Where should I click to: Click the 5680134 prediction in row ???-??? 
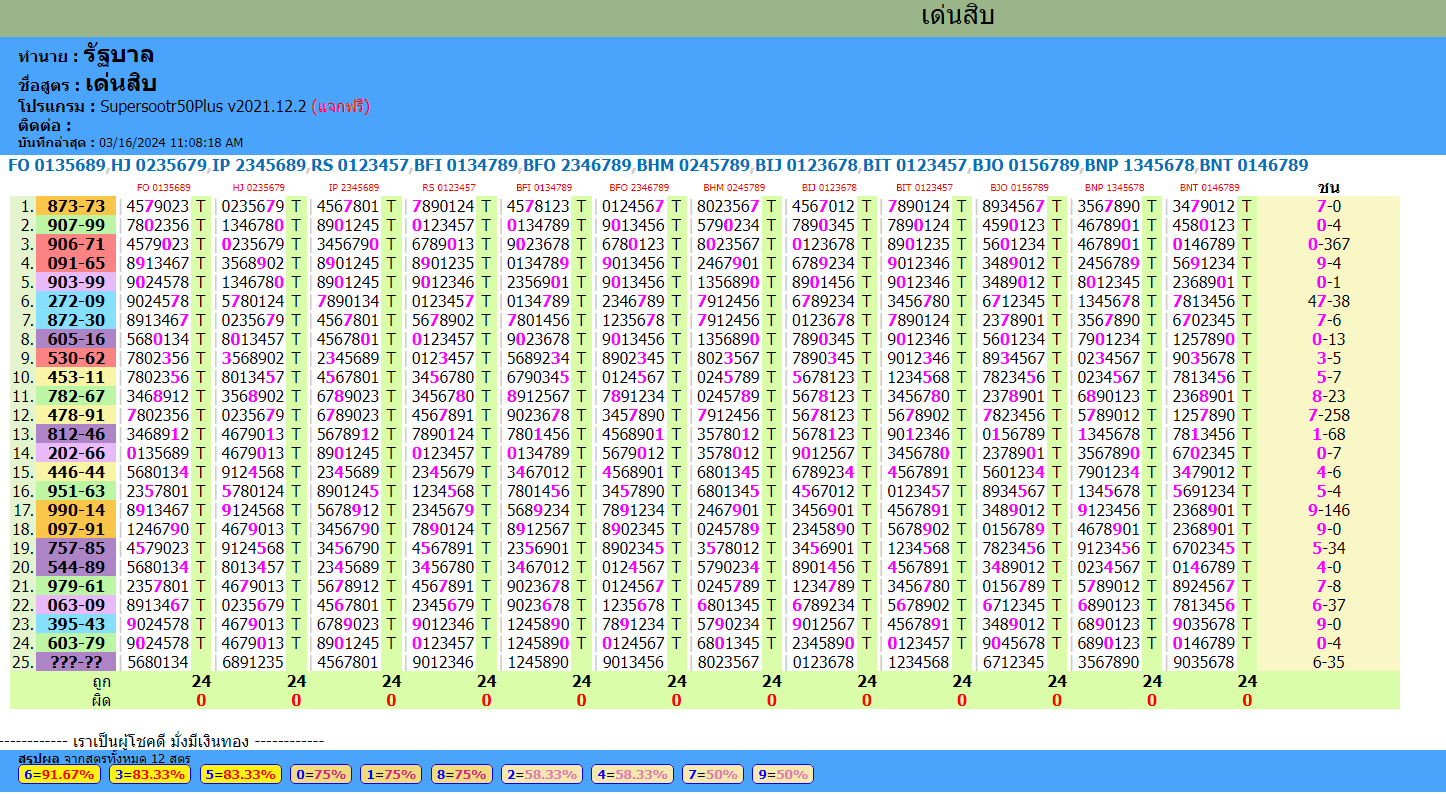click(158, 662)
